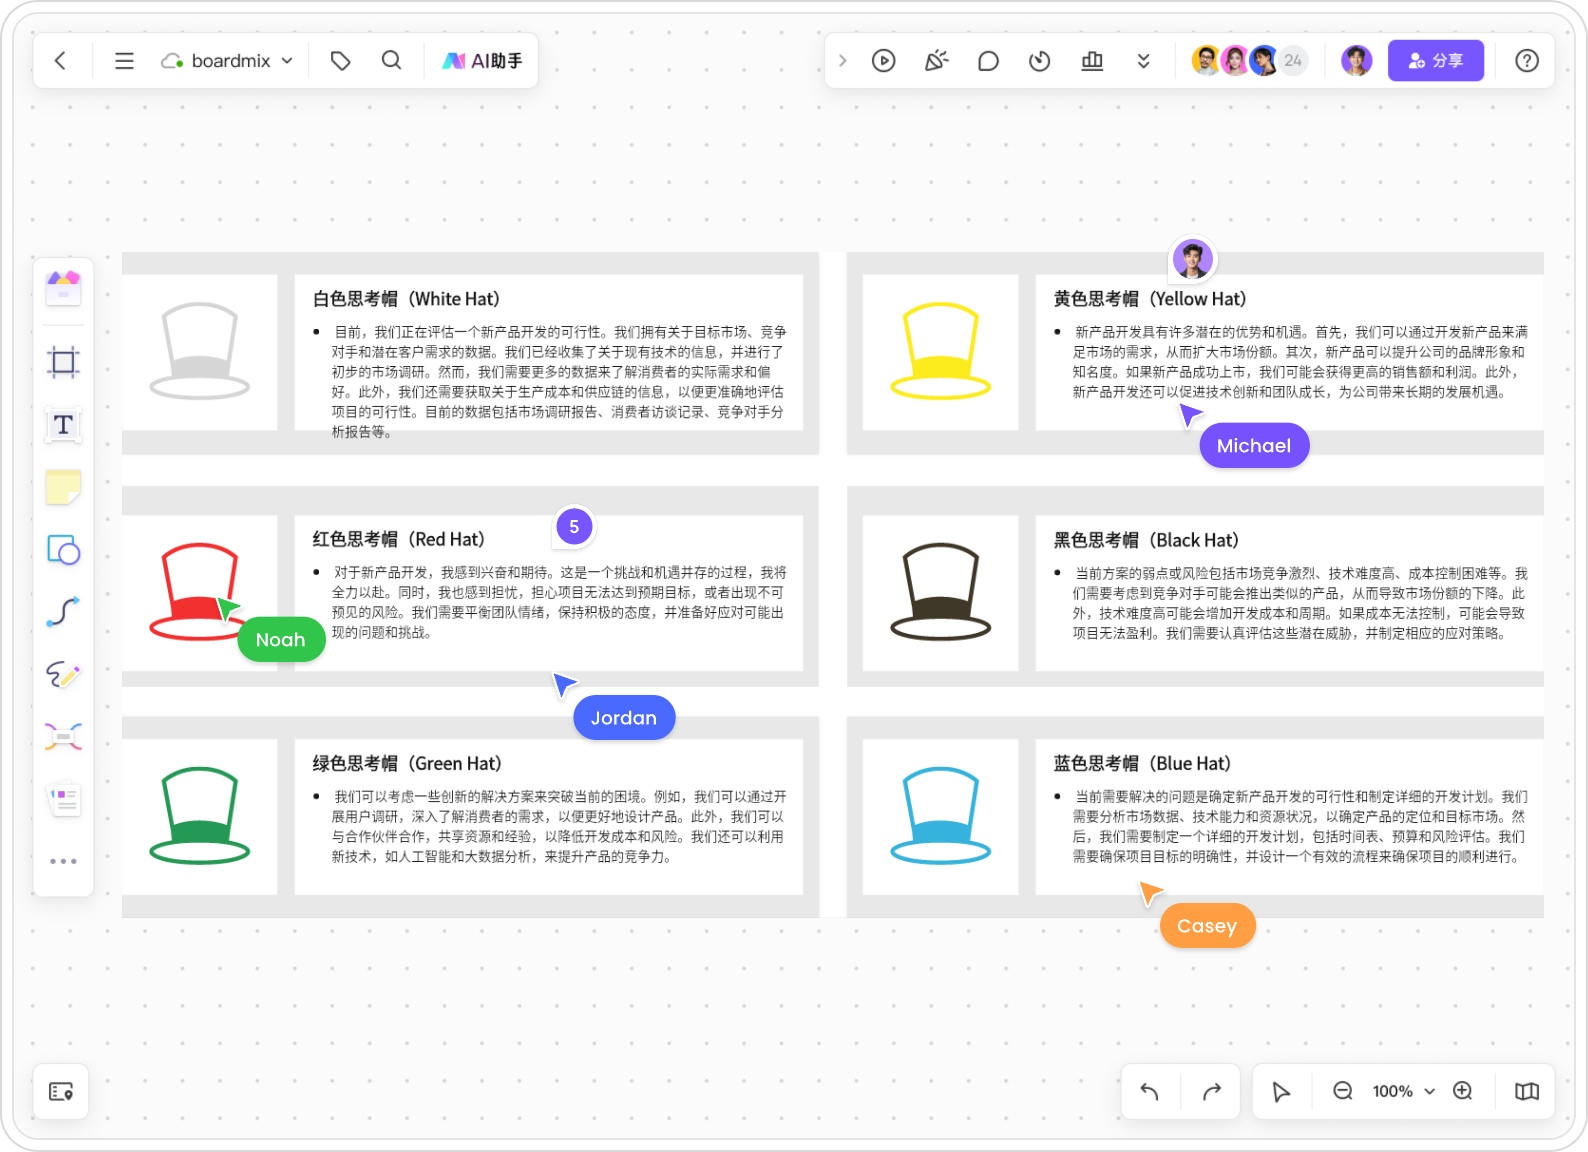Go back with the left arrow icon

click(x=60, y=61)
